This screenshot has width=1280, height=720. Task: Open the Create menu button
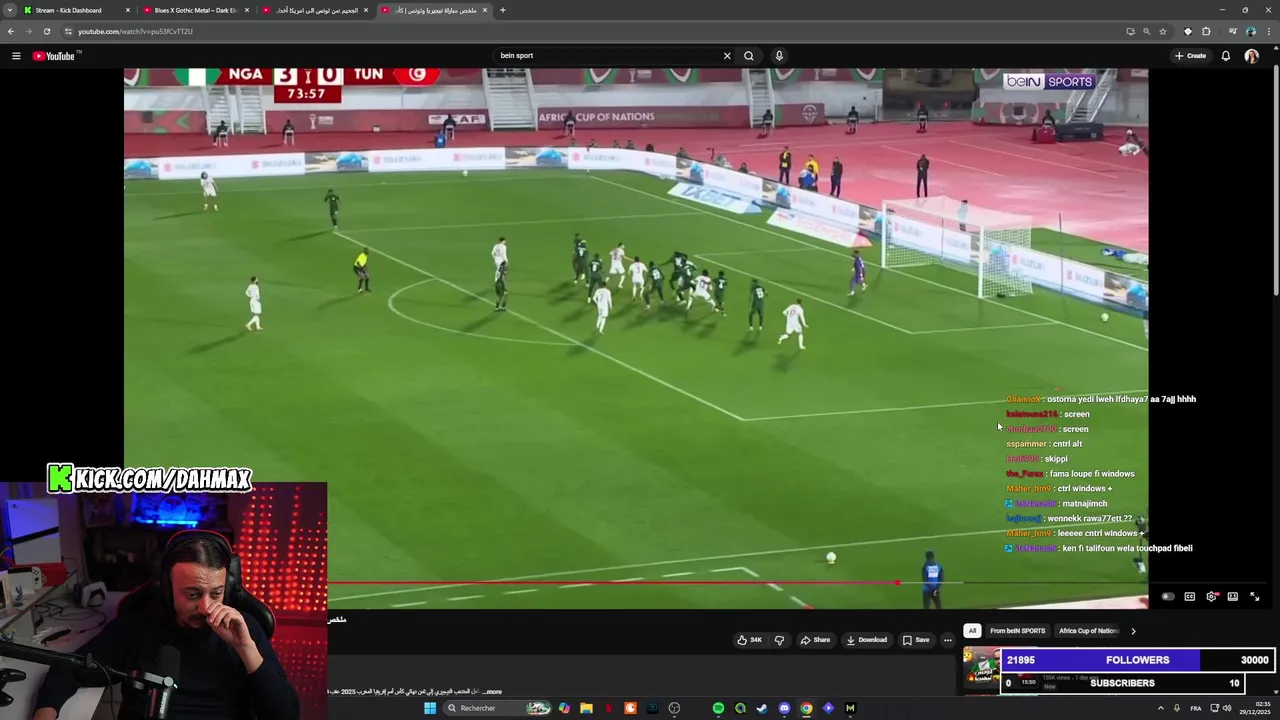pos(1190,56)
